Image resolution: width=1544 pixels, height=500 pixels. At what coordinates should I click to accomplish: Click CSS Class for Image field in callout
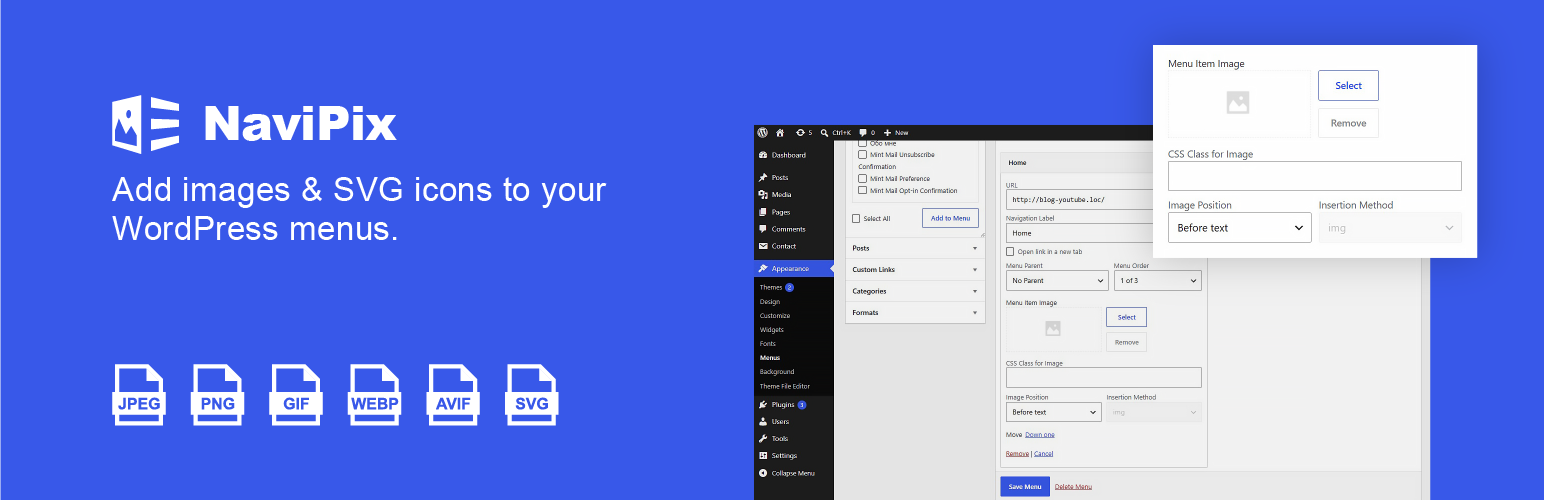[x=1315, y=176]
